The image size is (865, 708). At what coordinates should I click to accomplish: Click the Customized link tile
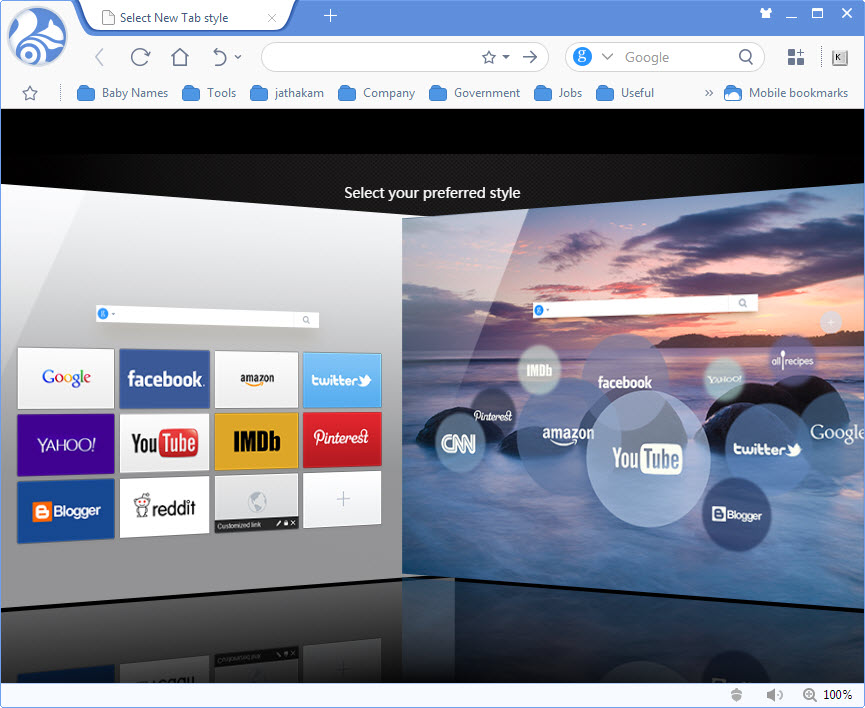(x=257, y=503)
